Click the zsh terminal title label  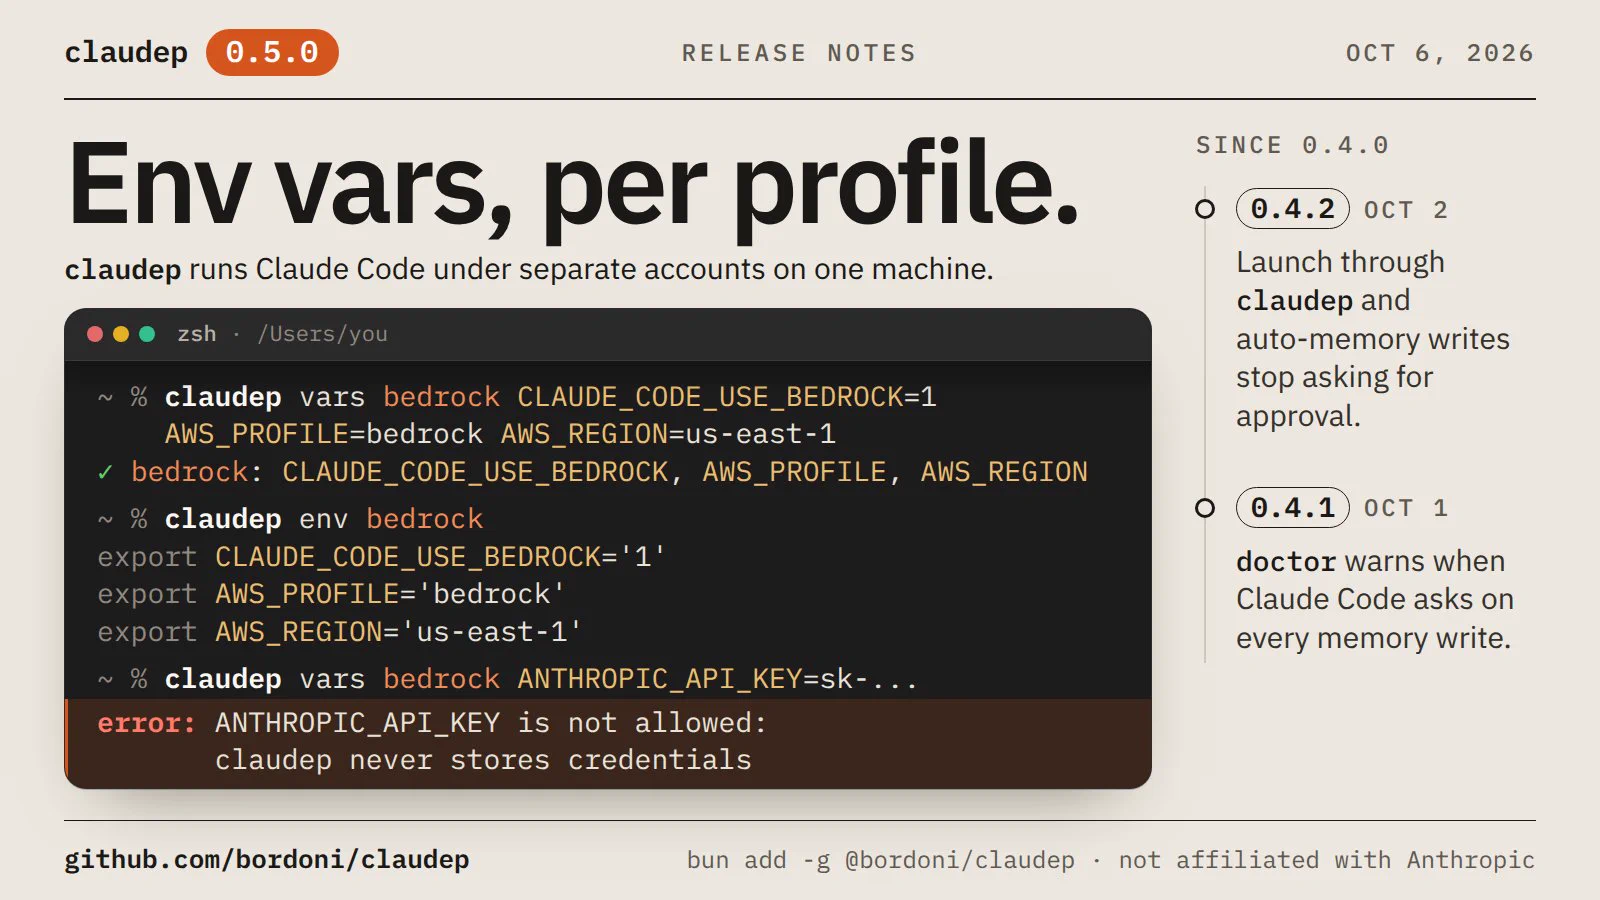tap(197, 334)
